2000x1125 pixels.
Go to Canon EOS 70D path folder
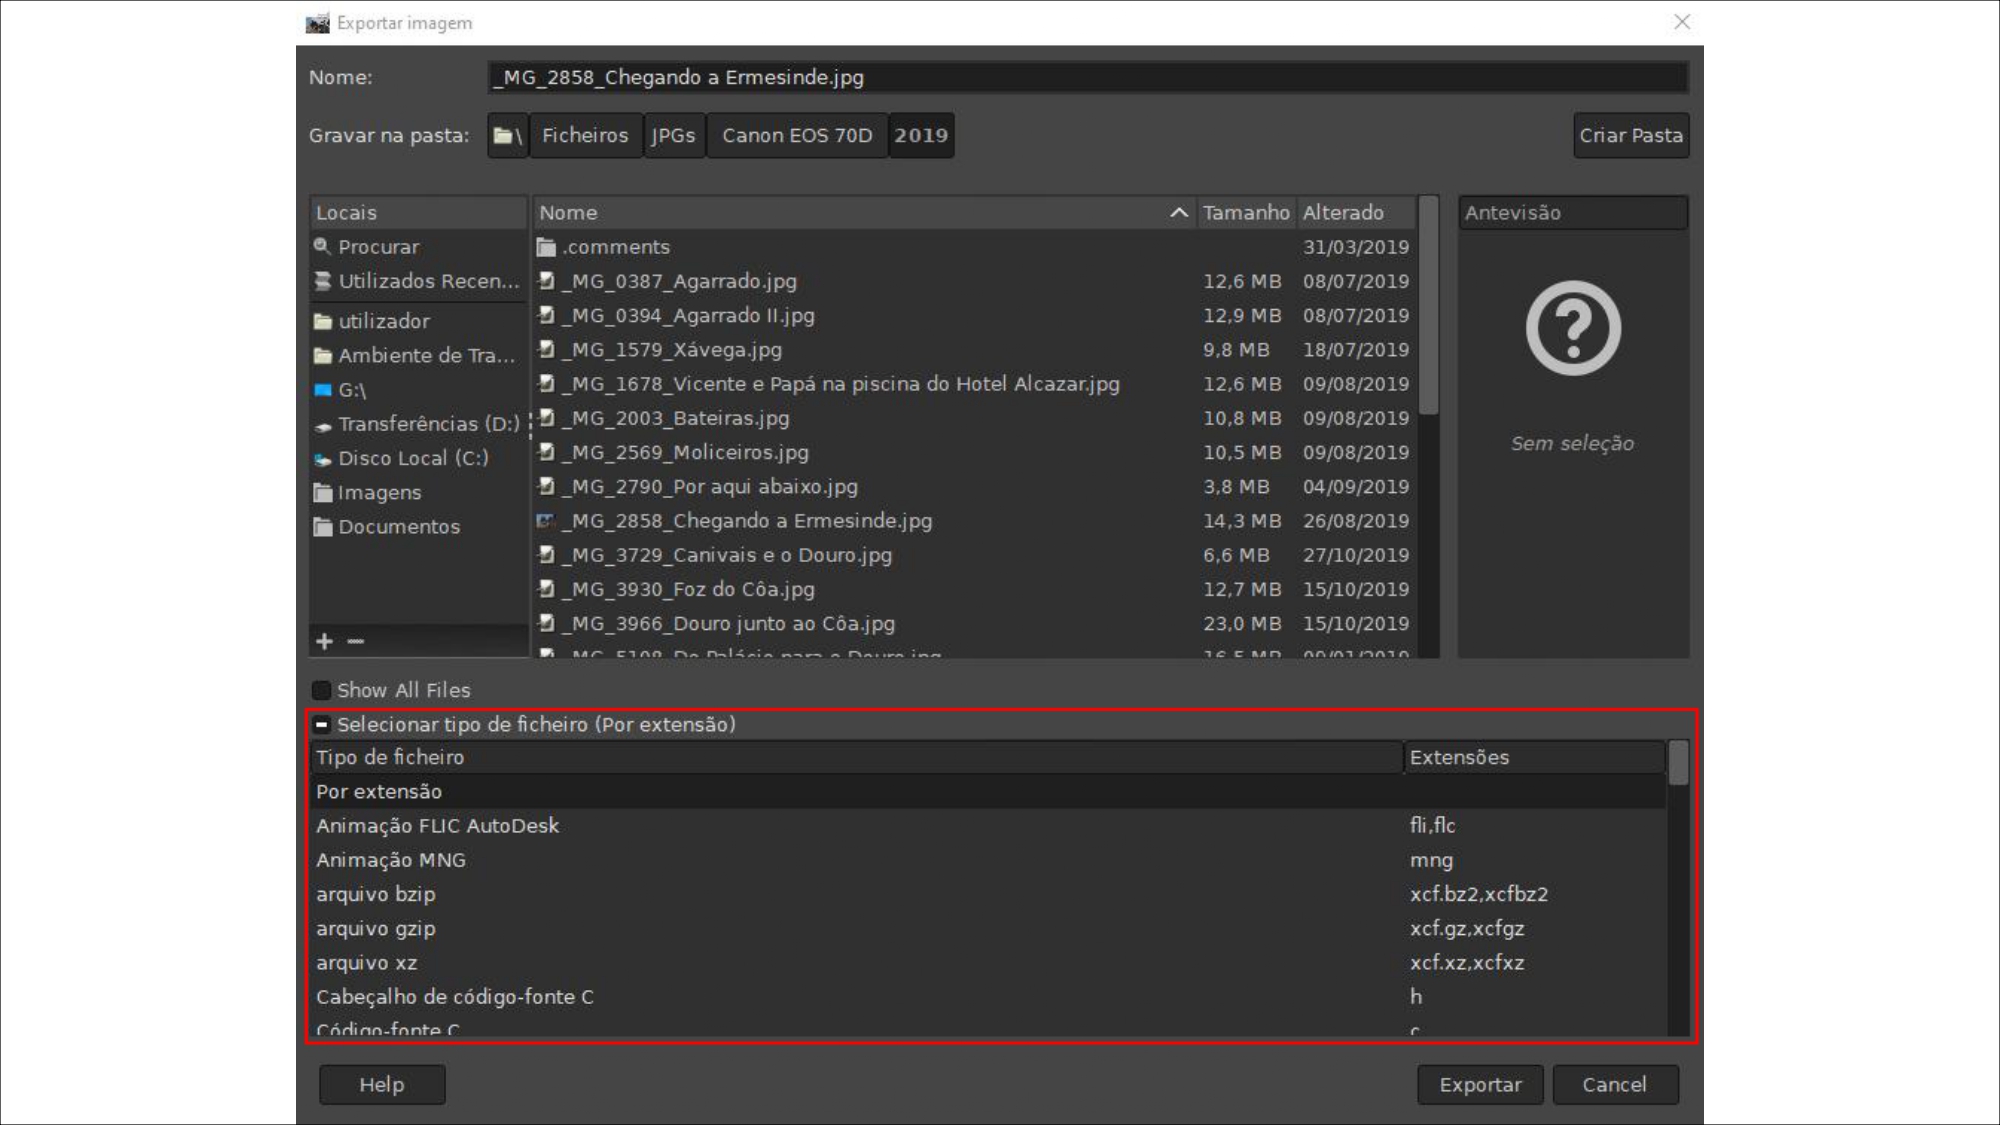point(797,136)
